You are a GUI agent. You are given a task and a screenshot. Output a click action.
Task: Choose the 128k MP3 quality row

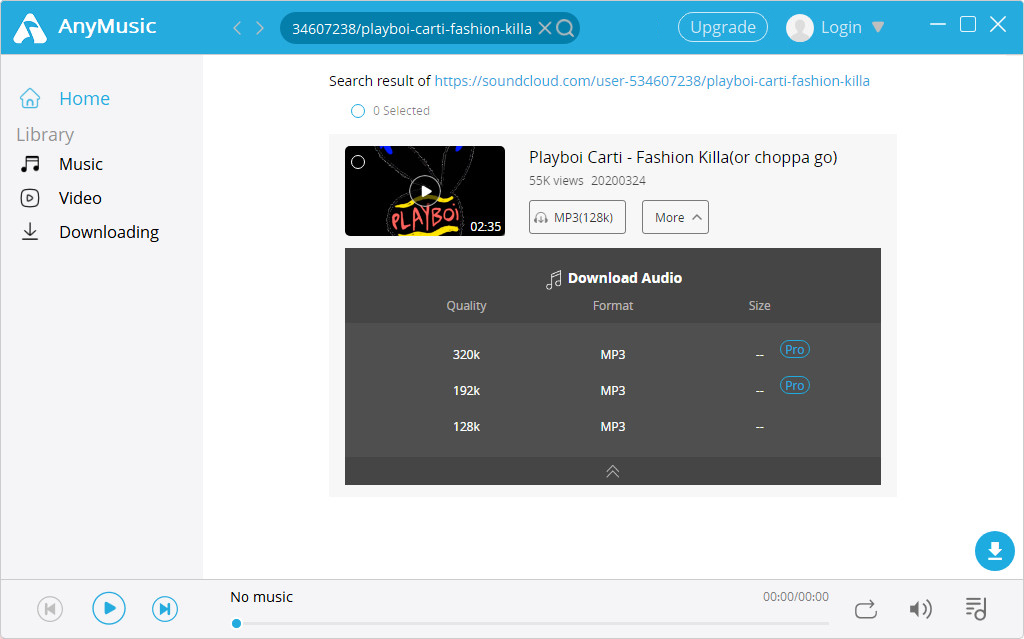(613, 426)
